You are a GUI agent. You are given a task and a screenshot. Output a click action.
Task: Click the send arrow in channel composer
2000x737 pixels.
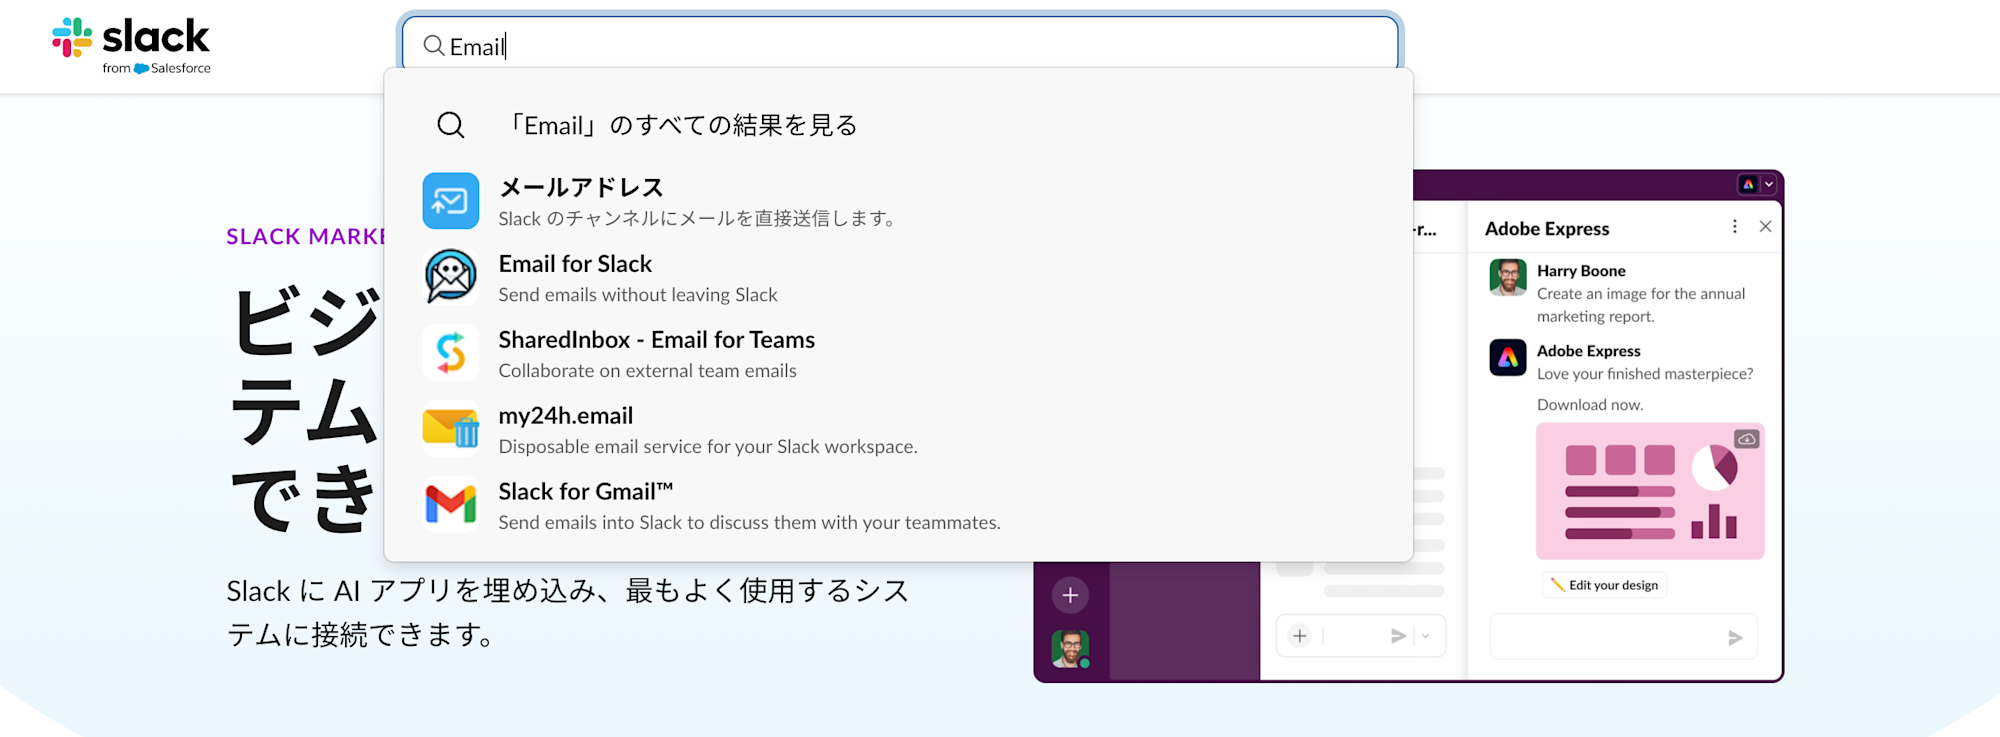pos(1398,636)
